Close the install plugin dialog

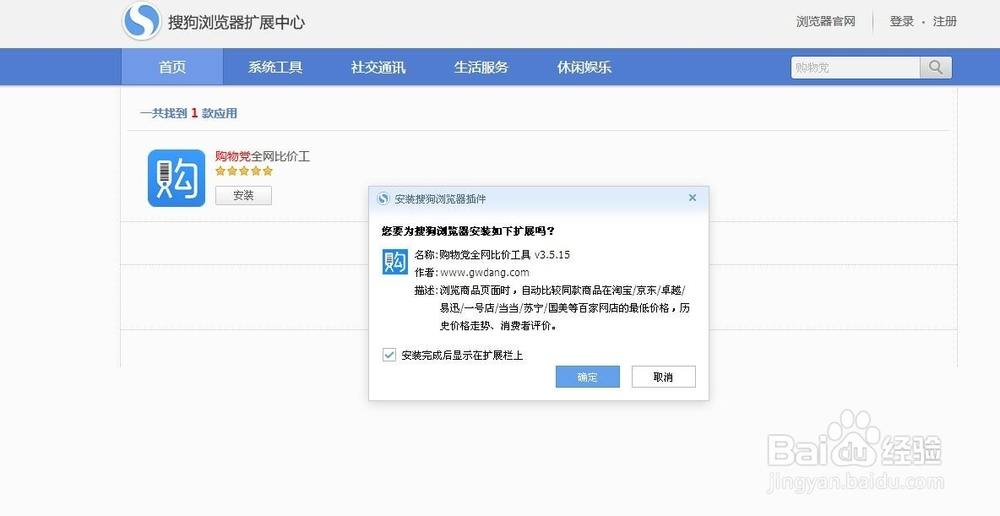[692, 198]
